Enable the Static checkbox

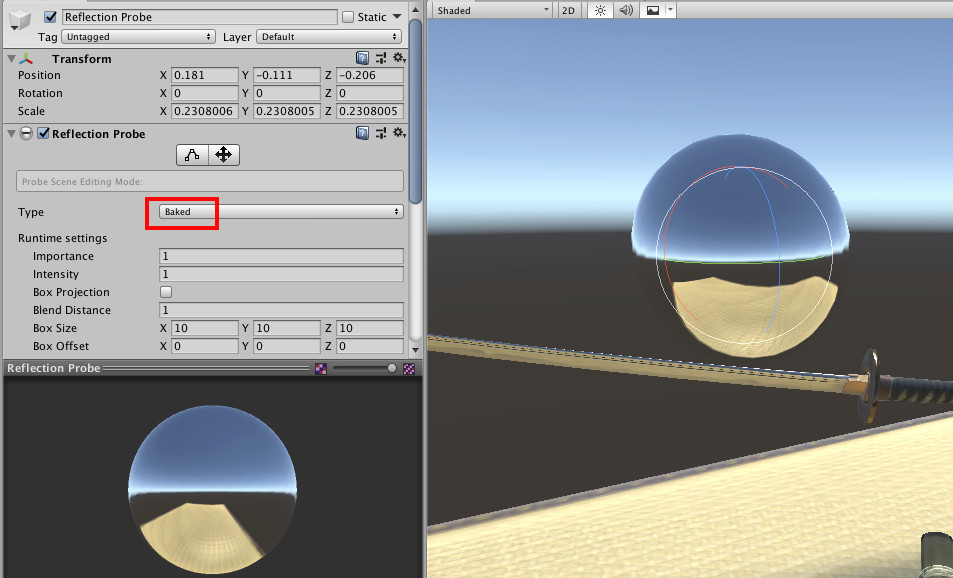(348, 17)
